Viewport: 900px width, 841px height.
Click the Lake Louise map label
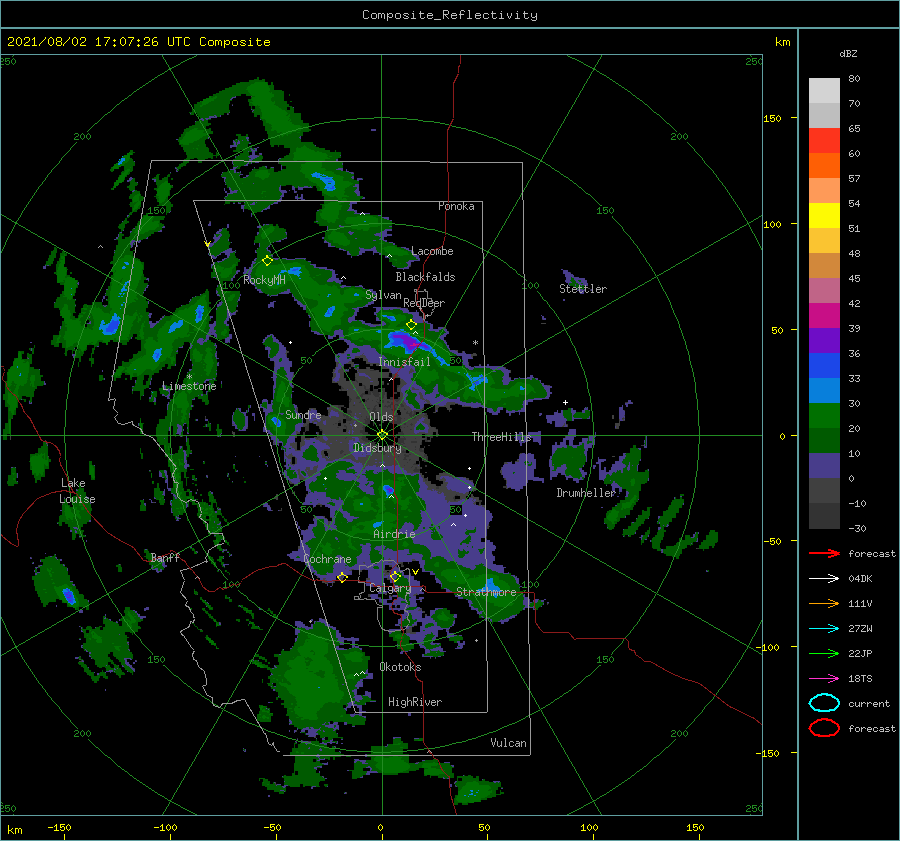pyautogui.click(x=77, y=491)
